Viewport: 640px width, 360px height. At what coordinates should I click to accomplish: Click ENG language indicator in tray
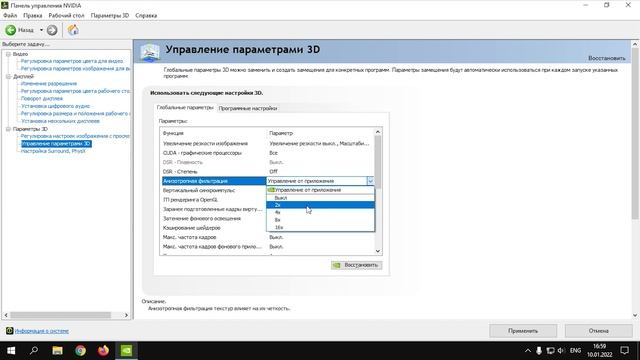point(576,351)
